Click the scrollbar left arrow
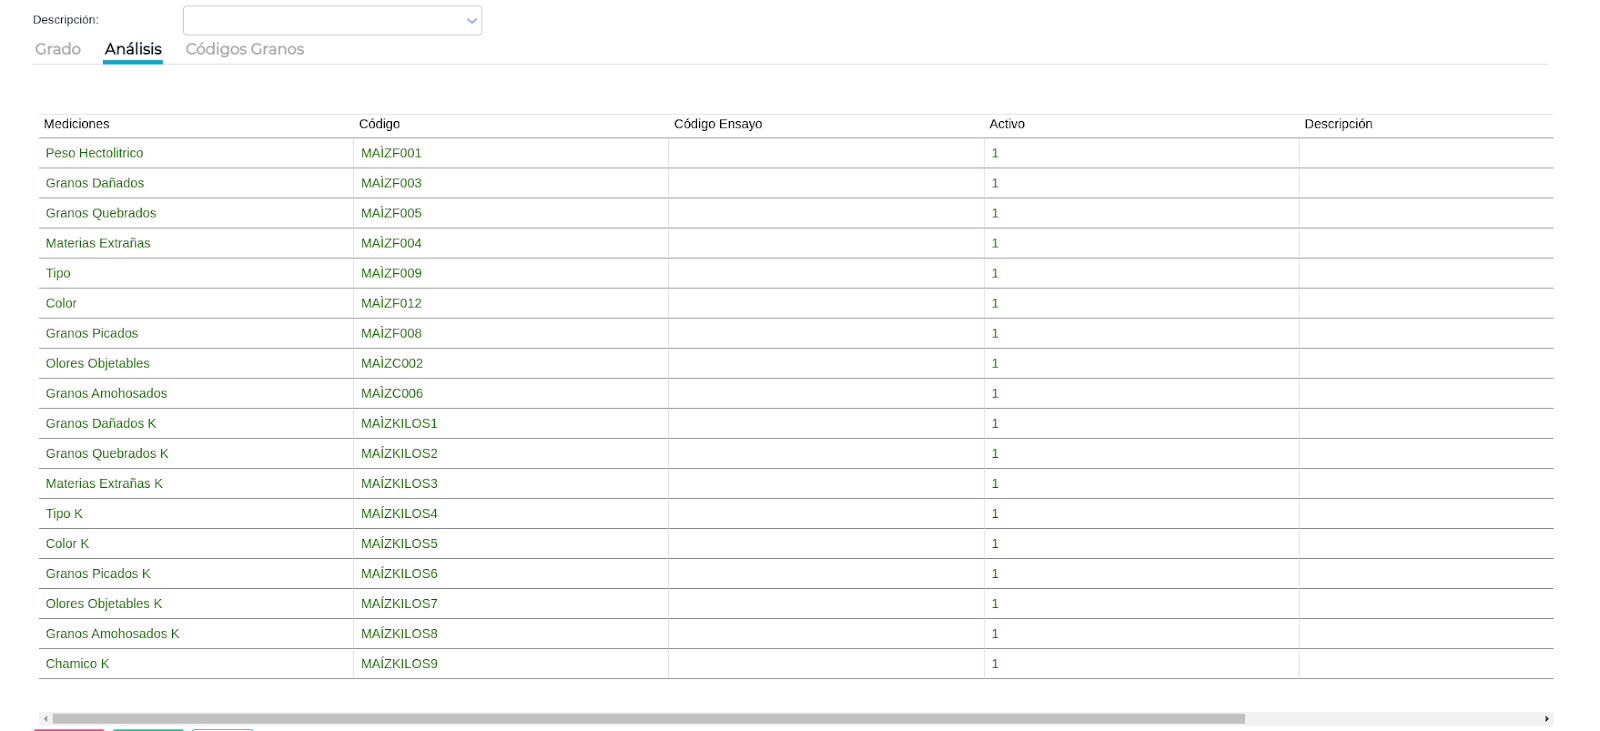Viewport: 1600px width, 731px height. [x=45, y=719]
